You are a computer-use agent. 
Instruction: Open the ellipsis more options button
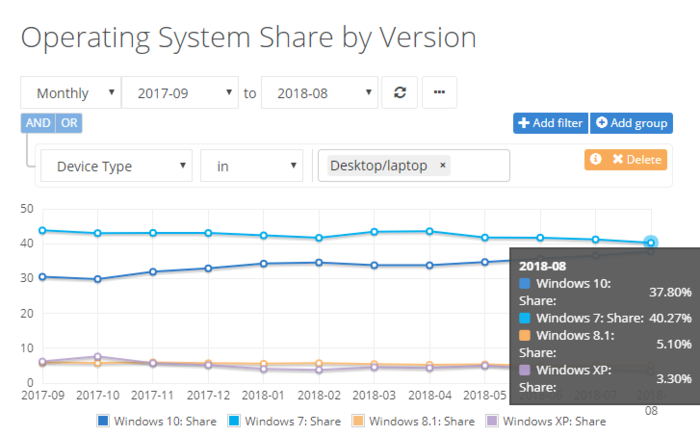(439, 93)
